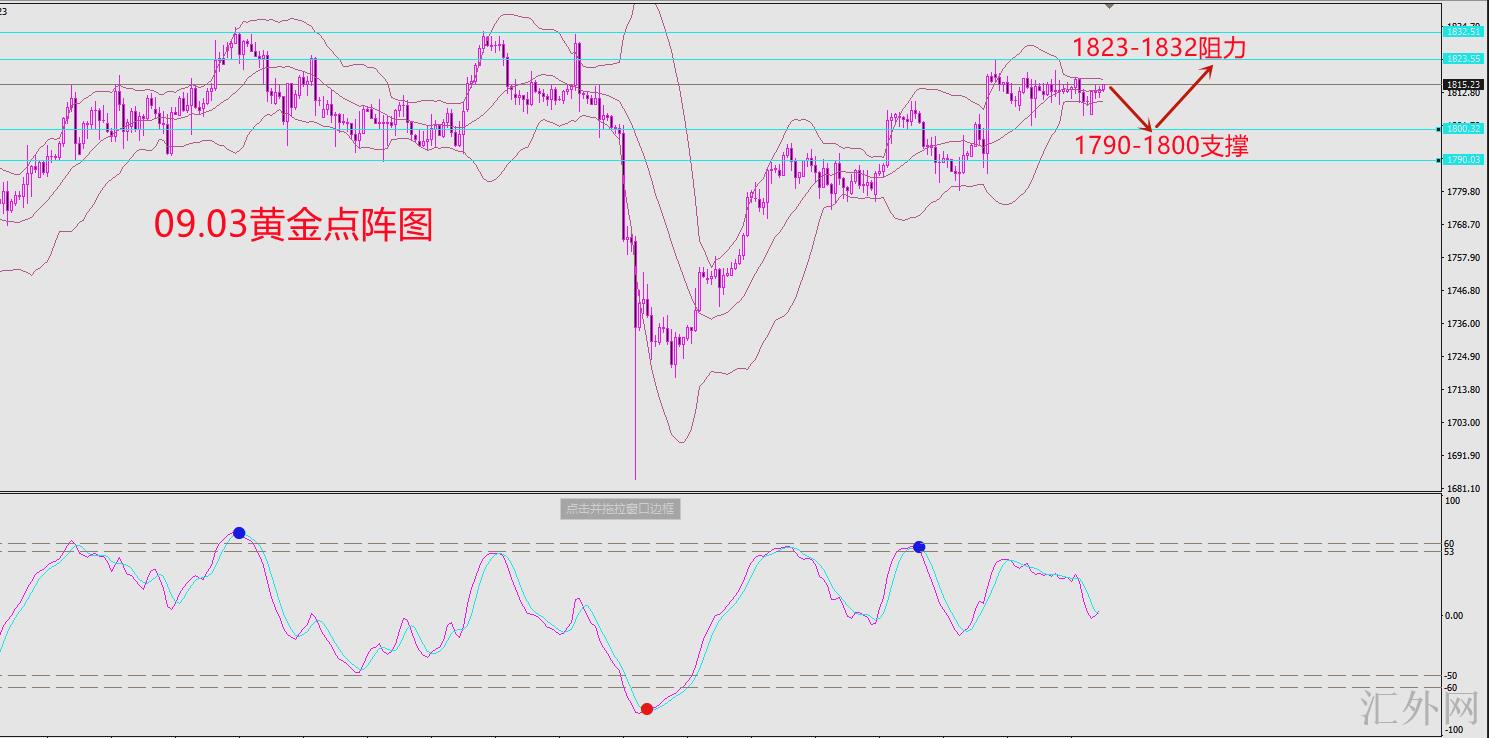The image size is (1489, 738).
Task: Select the cyan horizontal line at 1790.03
Action: click(720, 160)
